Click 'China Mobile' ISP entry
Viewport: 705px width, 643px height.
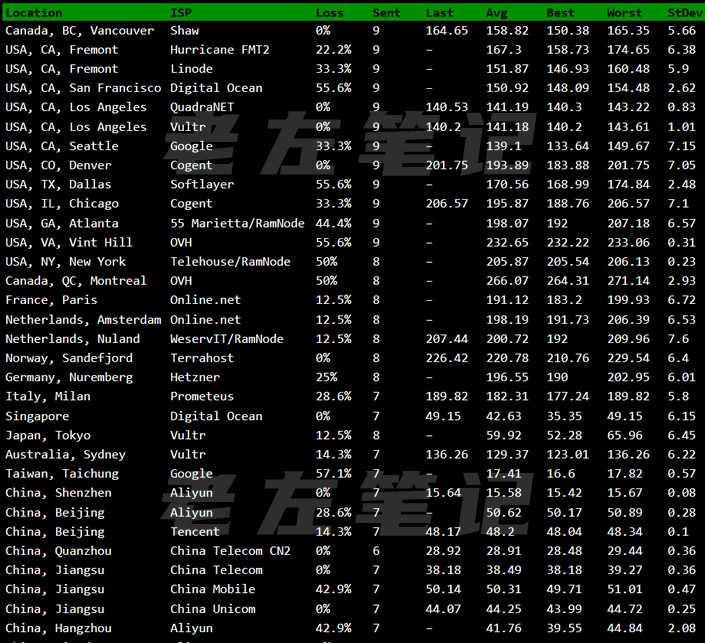(213, 589)
